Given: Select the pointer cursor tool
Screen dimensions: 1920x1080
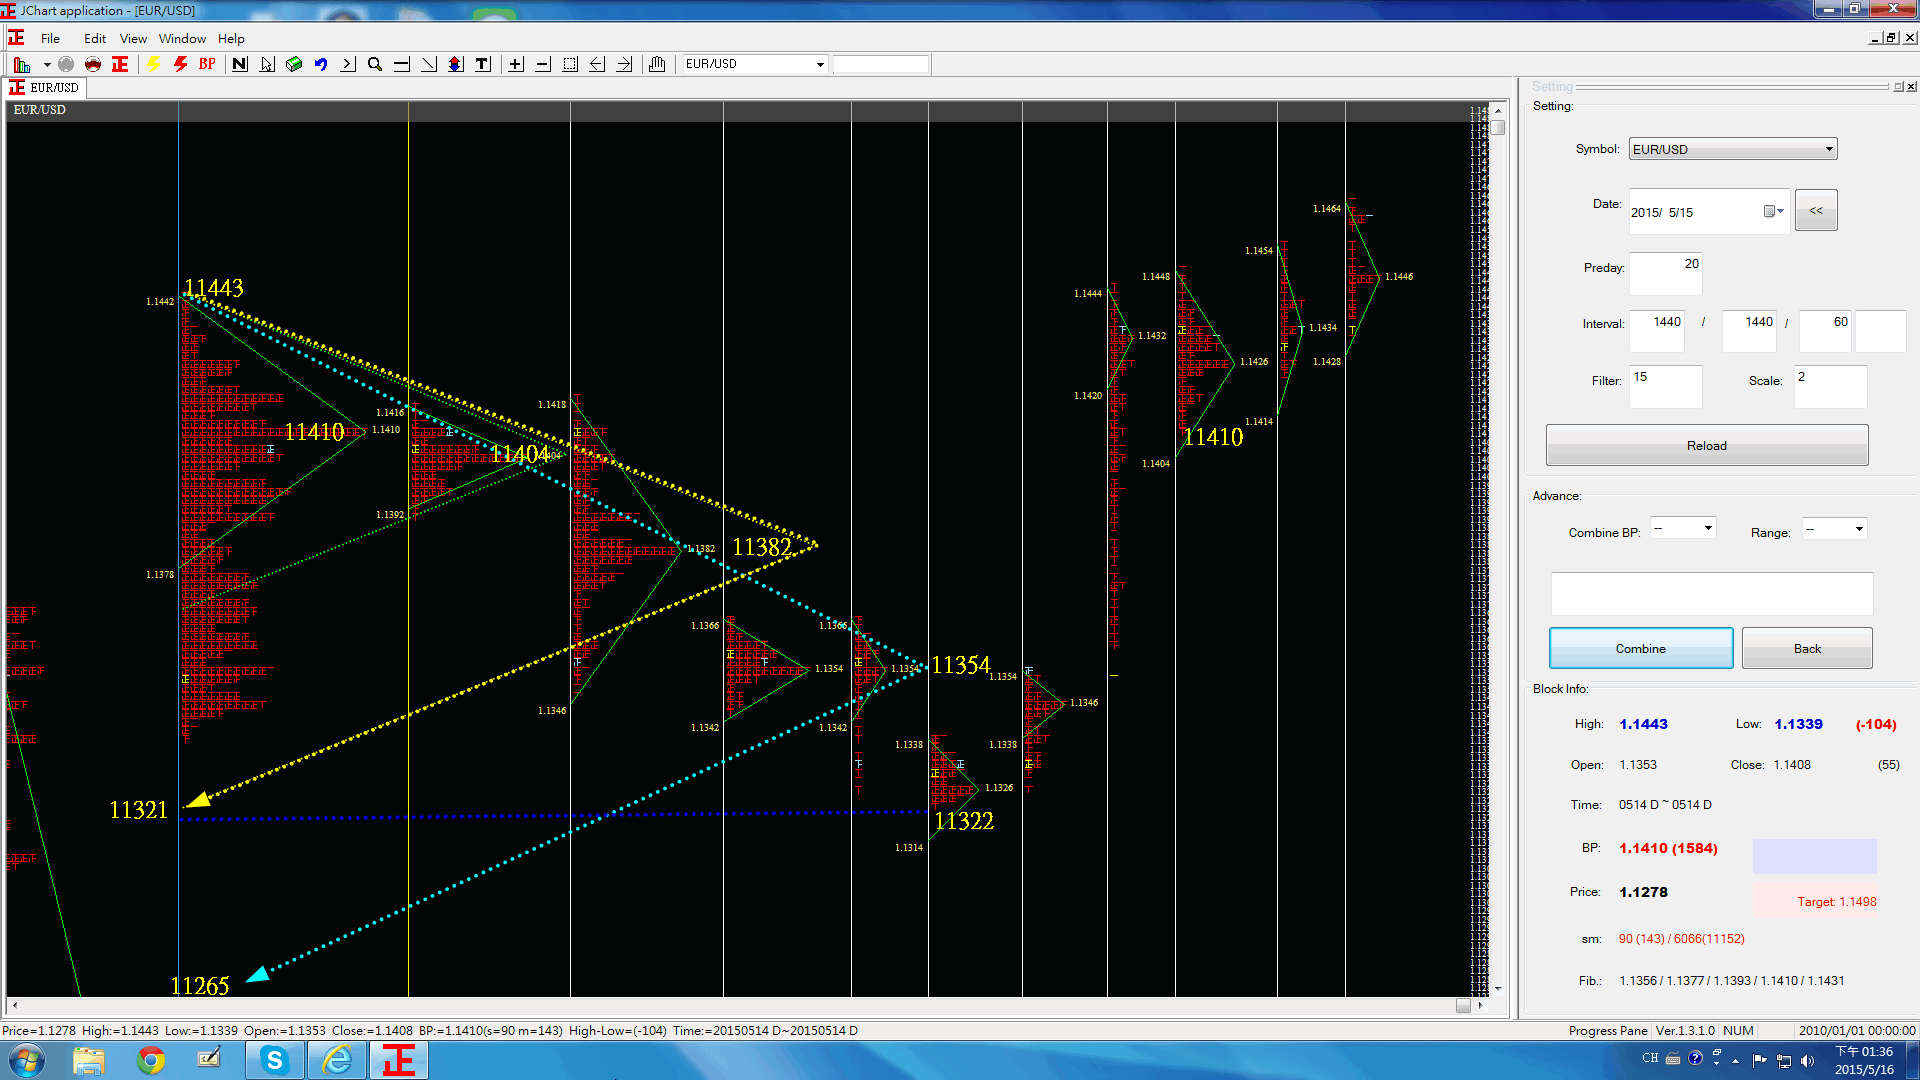Looking at the screenshot, I should (x=267, y=64).
